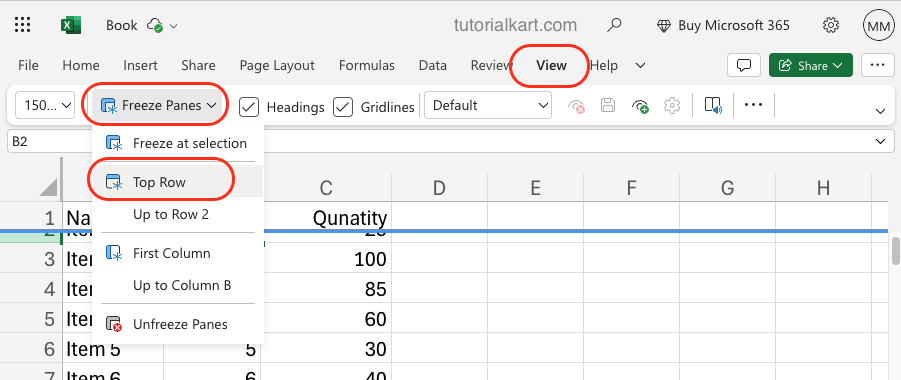
Task: Choose First Column freeze option
Action: pyautogui.click(x=178, y=254)
